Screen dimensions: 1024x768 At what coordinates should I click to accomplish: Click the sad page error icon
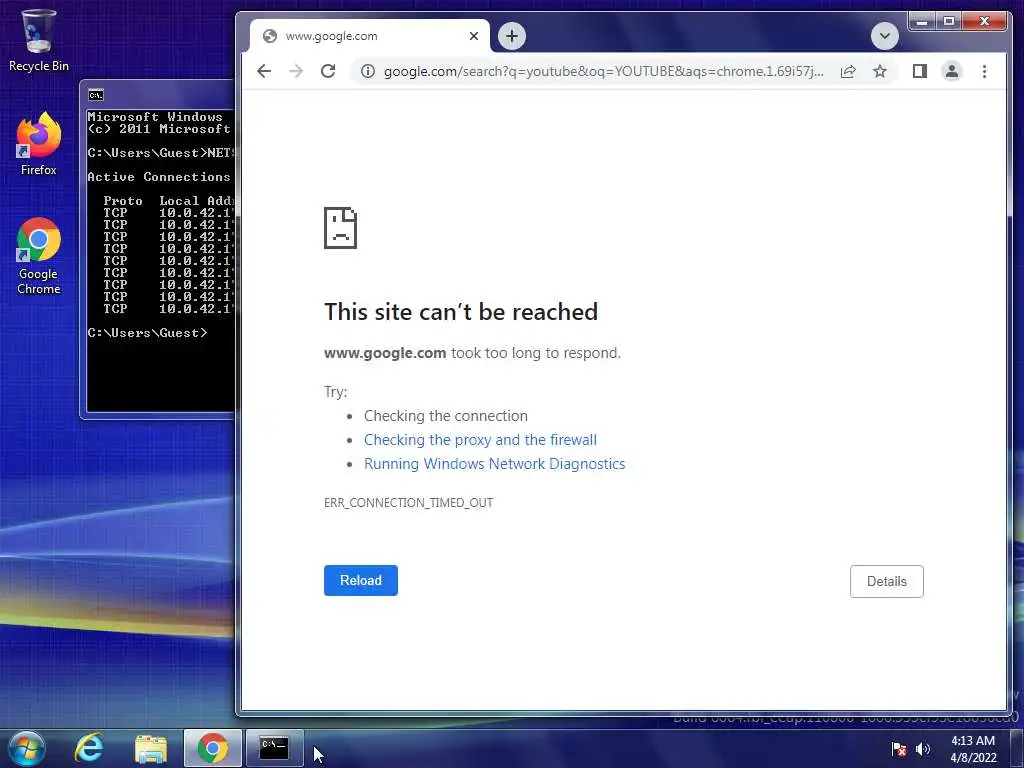click(x=340, y=228)
